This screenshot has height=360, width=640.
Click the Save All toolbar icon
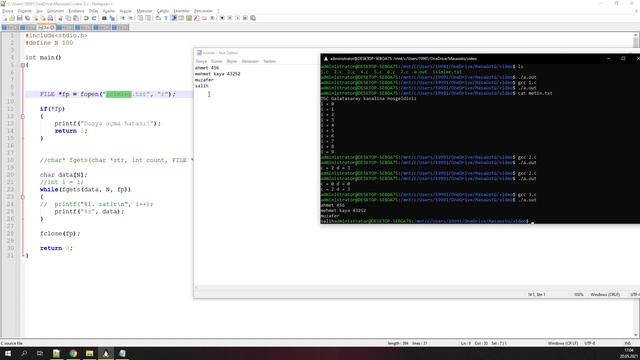point(27,18)
